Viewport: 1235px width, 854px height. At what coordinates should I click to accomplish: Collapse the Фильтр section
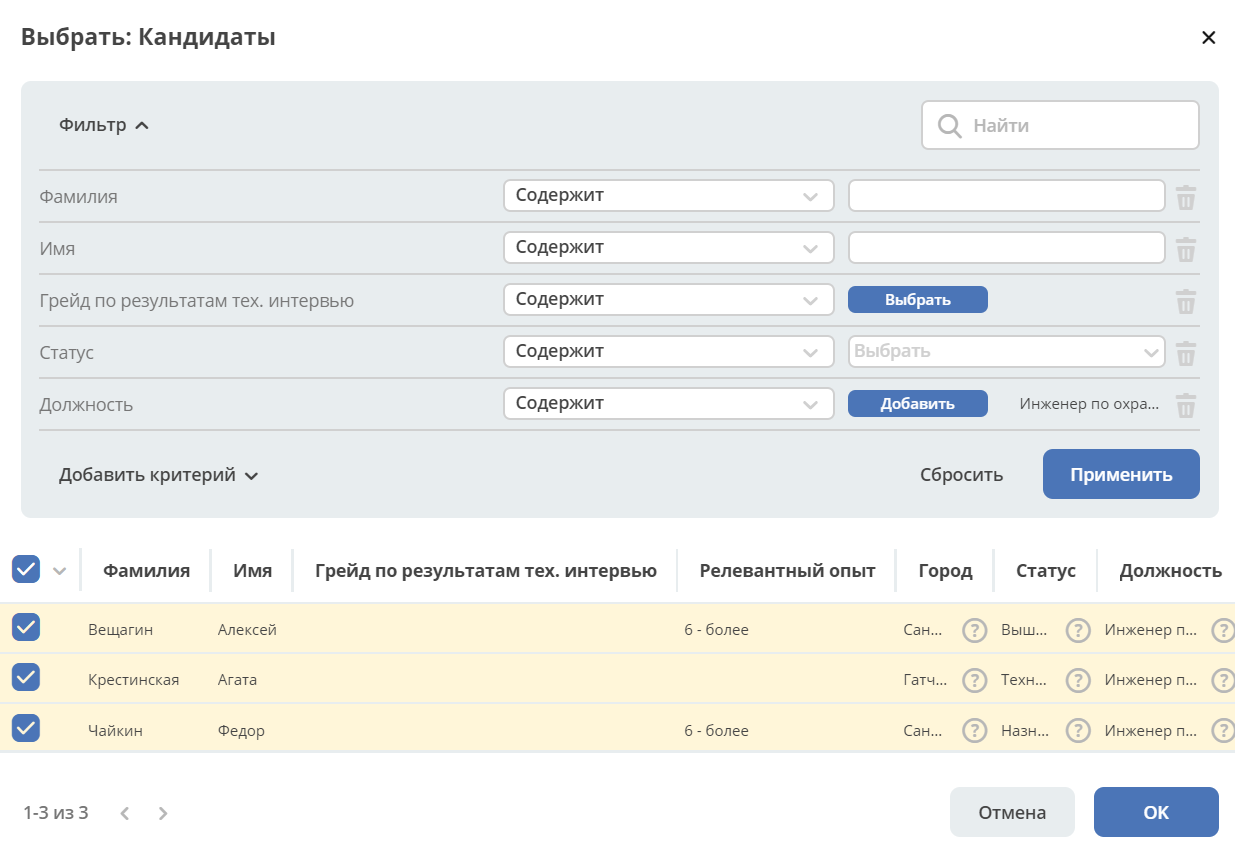104,125
